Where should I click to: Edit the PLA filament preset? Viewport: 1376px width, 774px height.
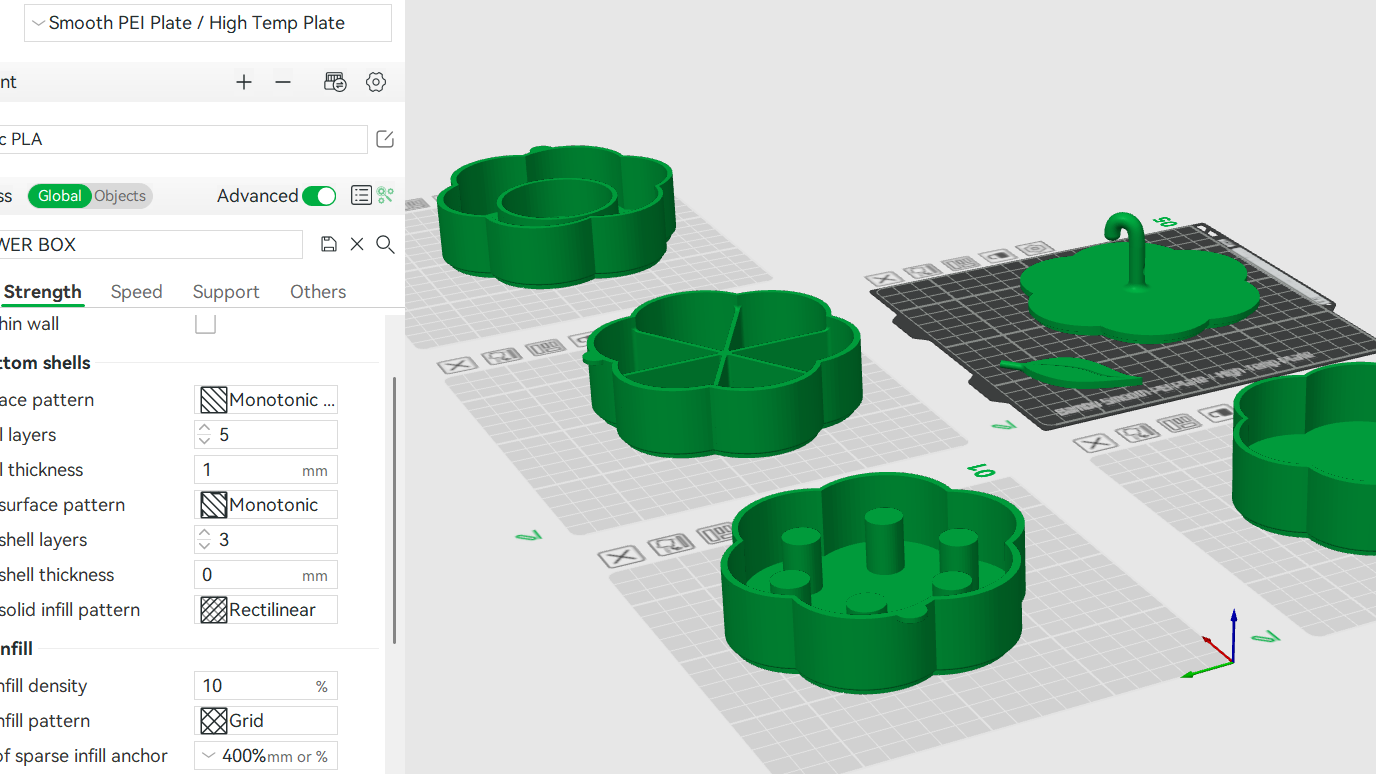pos(385,139)
